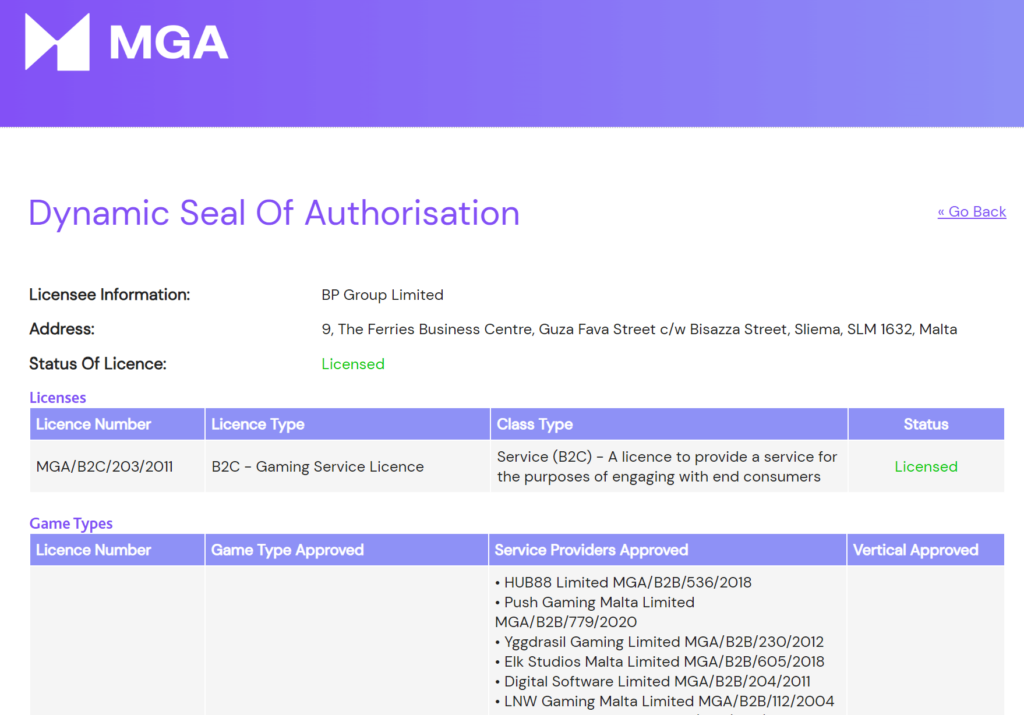1024x715 pixels.
Task: Follow the « Go Back link
Action: click(x=971, y=211)
